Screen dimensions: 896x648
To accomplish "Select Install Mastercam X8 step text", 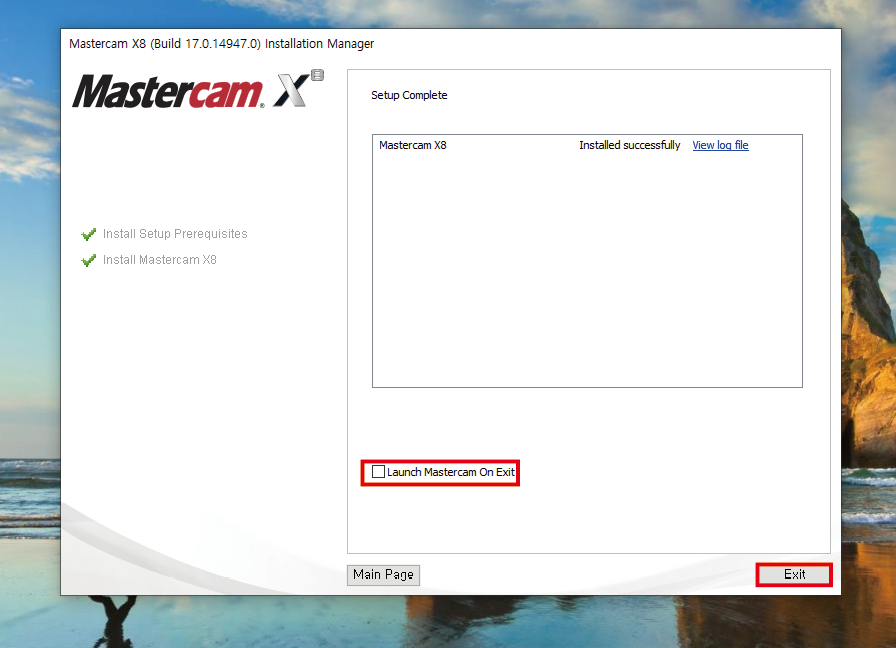I will pos(159,260).
